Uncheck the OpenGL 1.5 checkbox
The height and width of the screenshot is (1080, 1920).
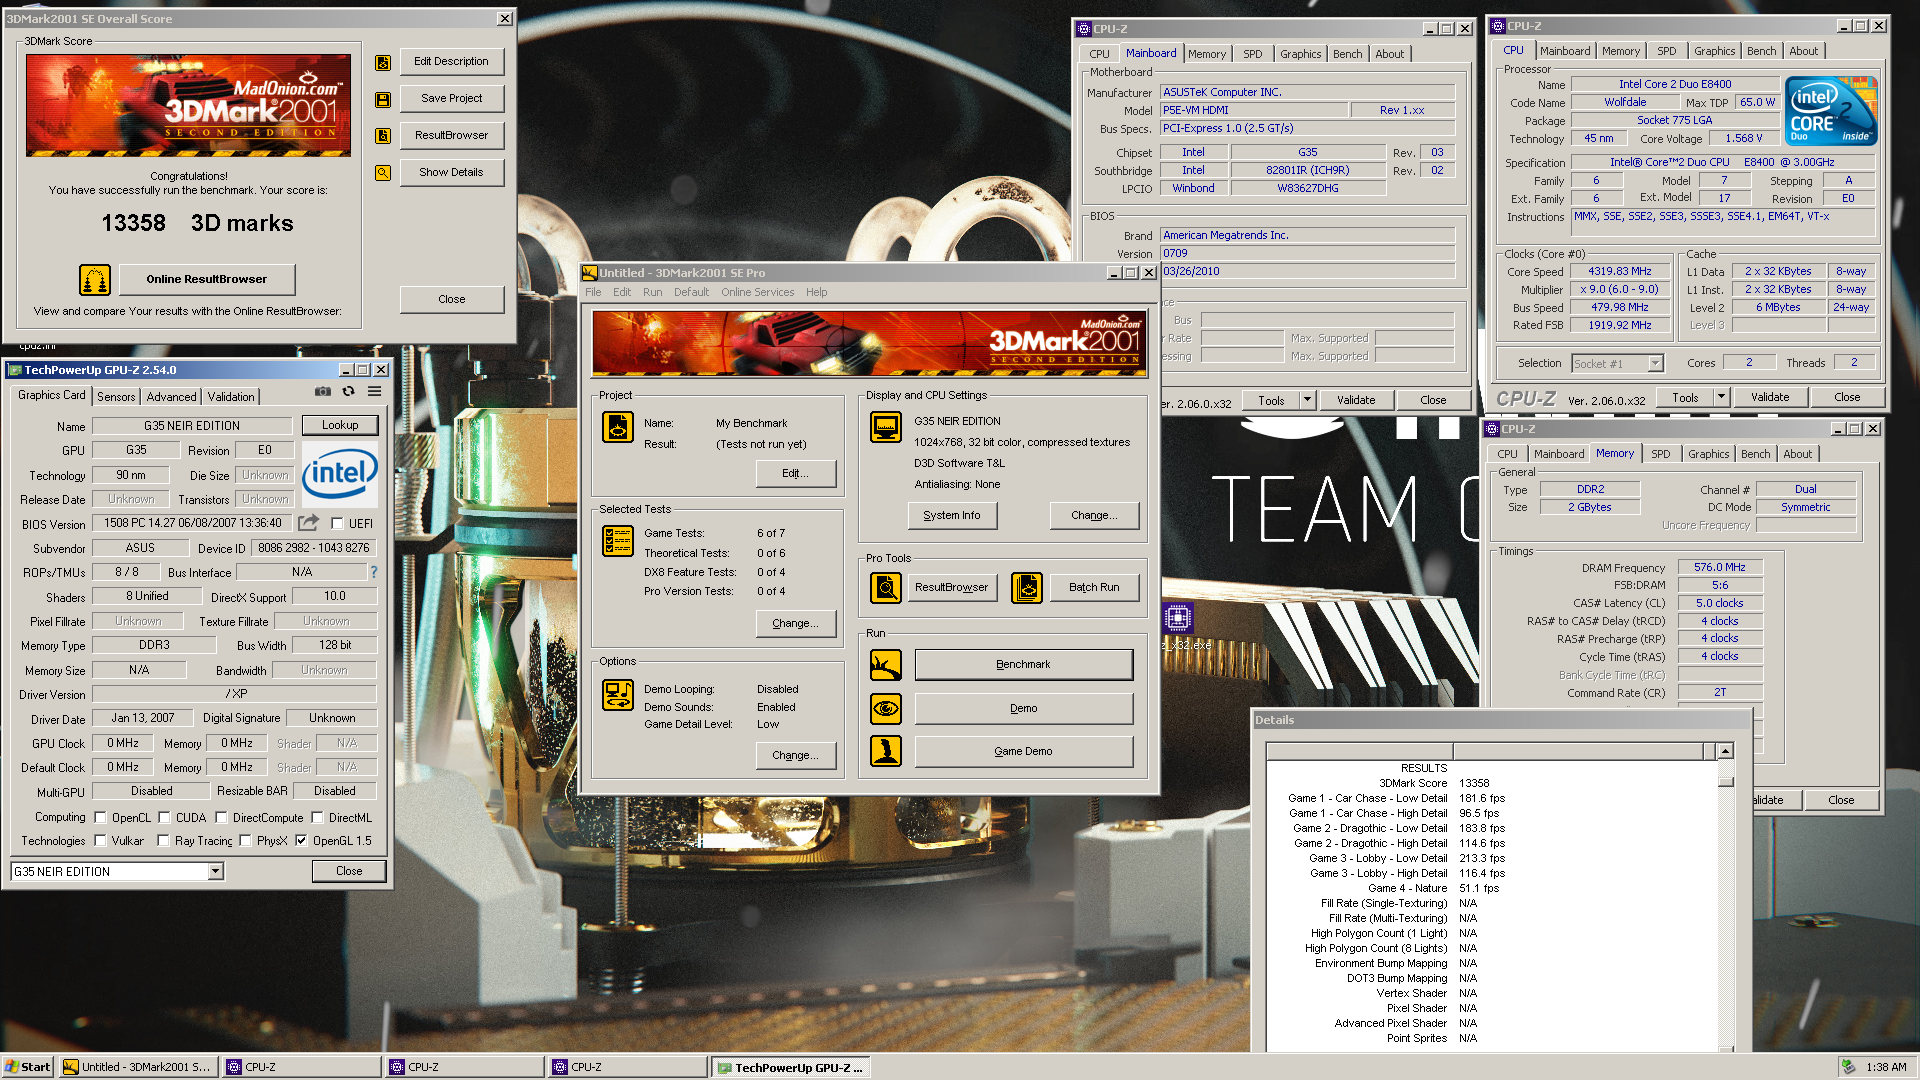coord(301,841)
